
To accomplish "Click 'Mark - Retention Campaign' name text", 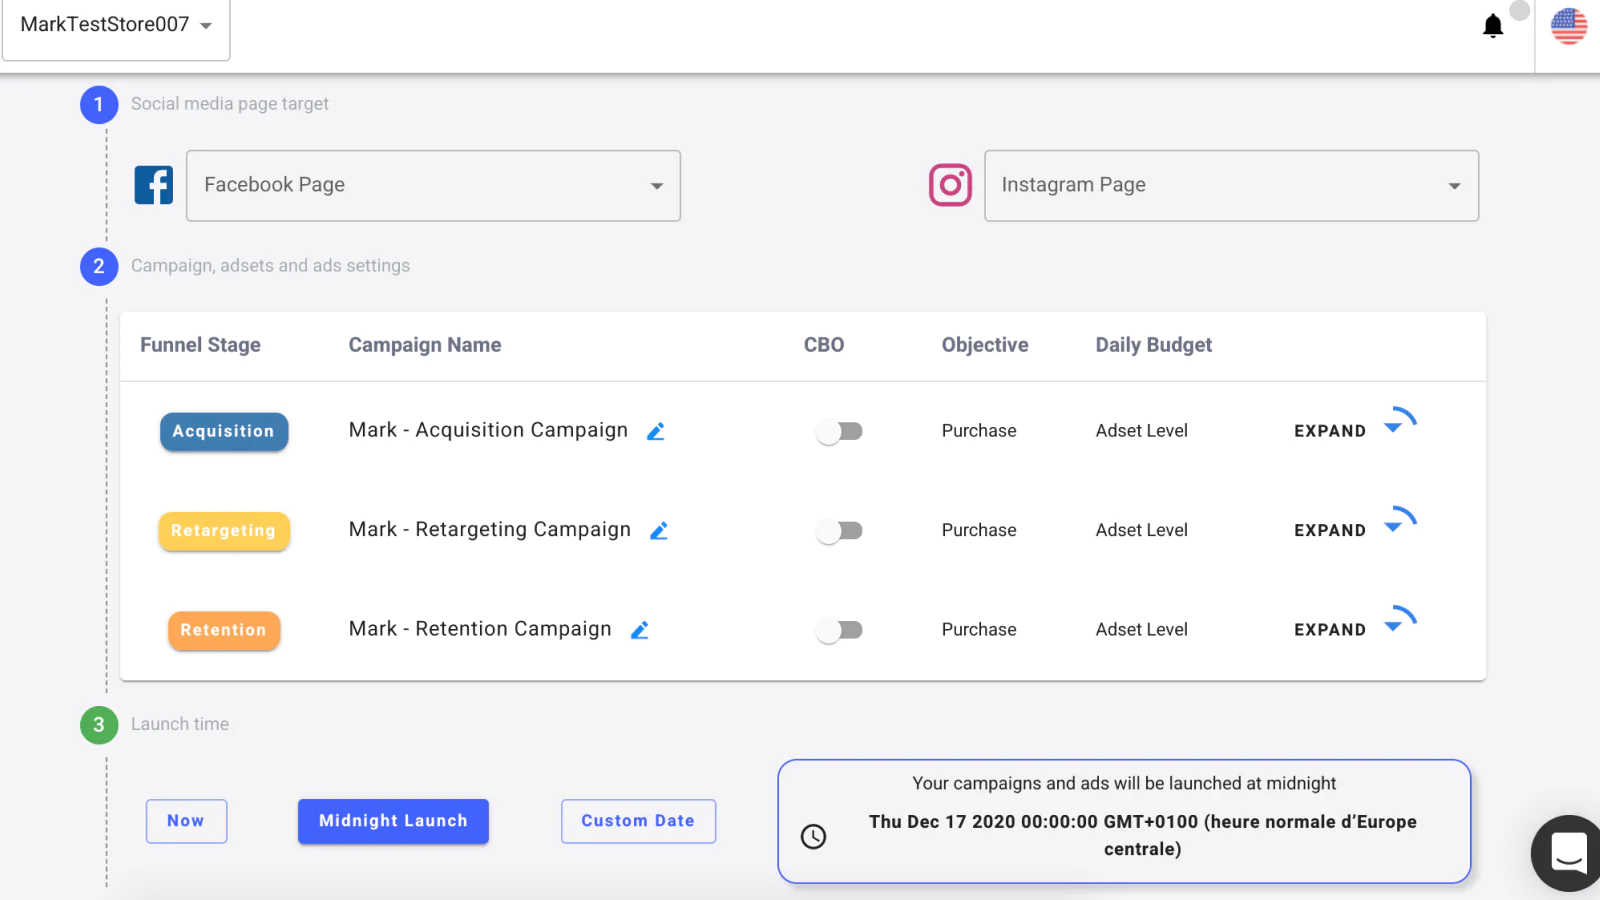I will [480, 629].
